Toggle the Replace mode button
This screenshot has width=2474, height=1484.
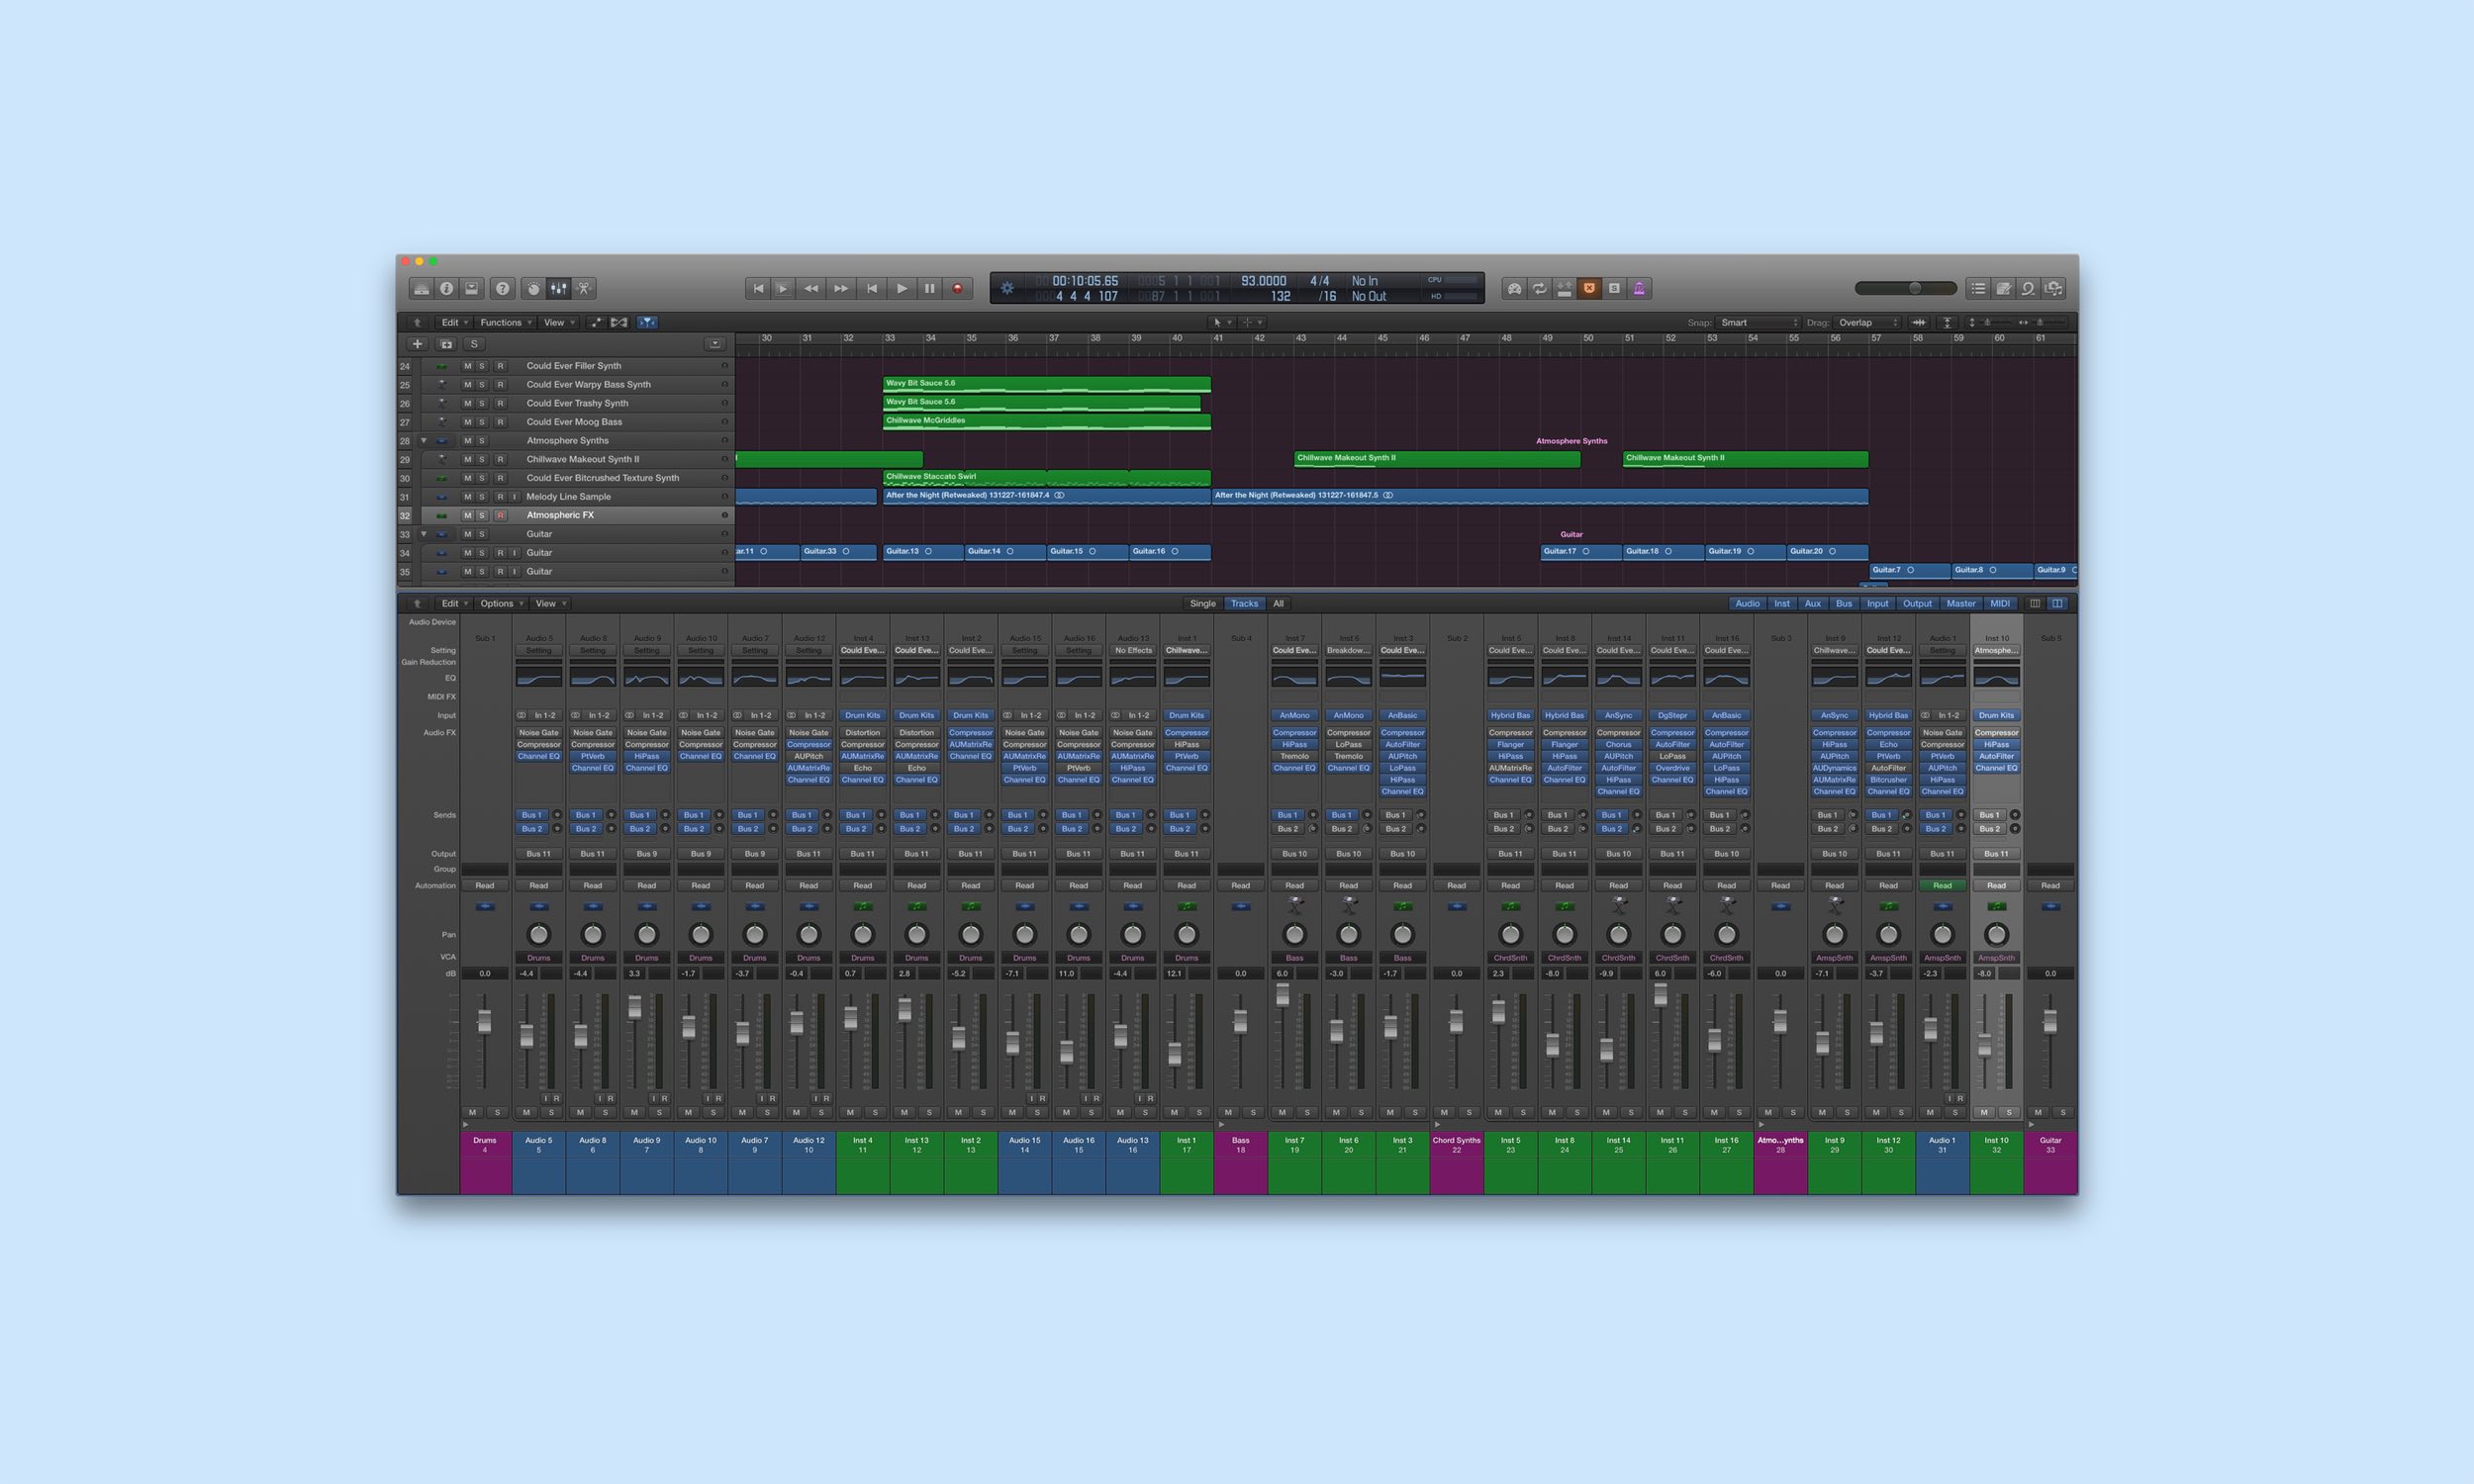pyautogui.click(x=1565, y=288)
